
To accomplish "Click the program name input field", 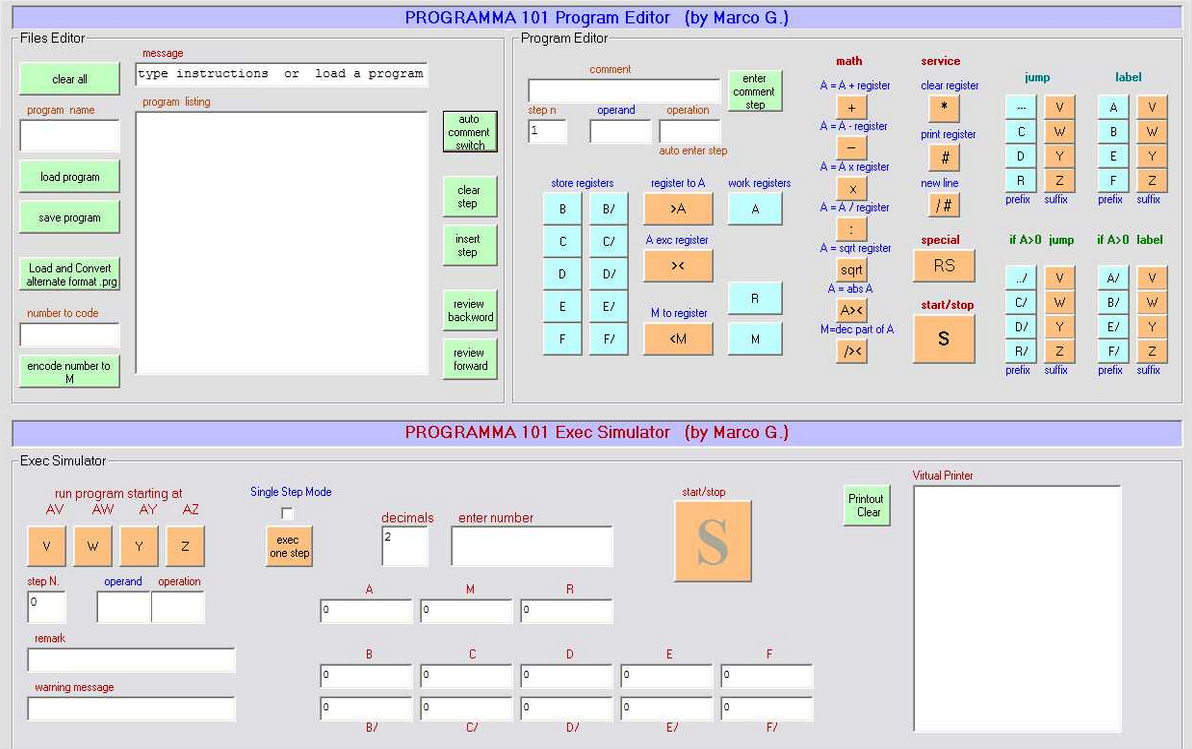I will coord(70,136).
